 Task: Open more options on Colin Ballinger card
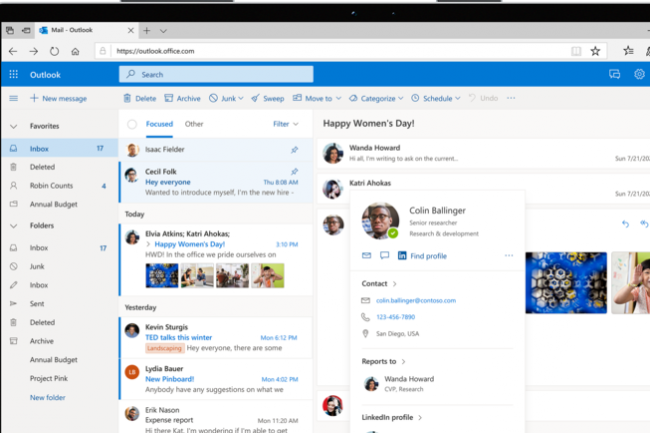(509, 255)
